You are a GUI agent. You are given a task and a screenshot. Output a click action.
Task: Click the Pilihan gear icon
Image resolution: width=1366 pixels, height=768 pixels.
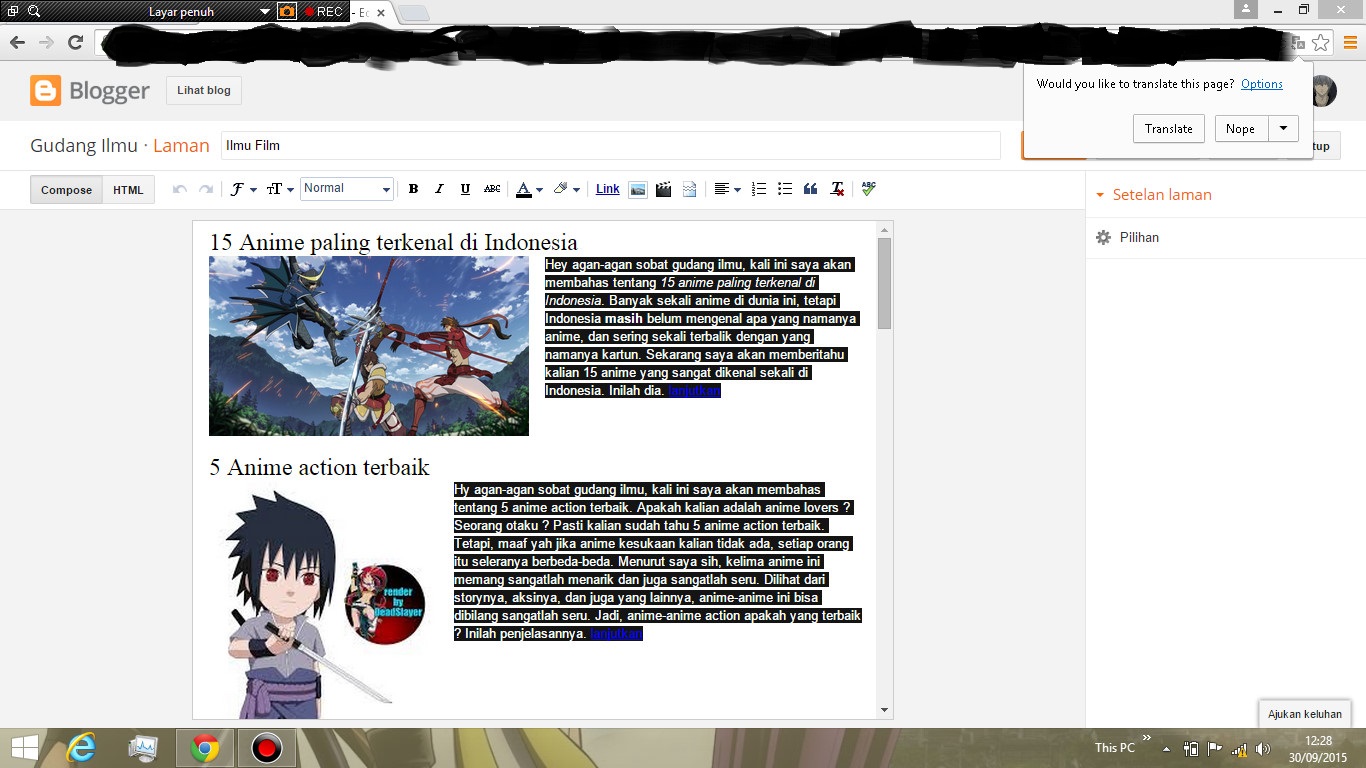click(1103, 238)
